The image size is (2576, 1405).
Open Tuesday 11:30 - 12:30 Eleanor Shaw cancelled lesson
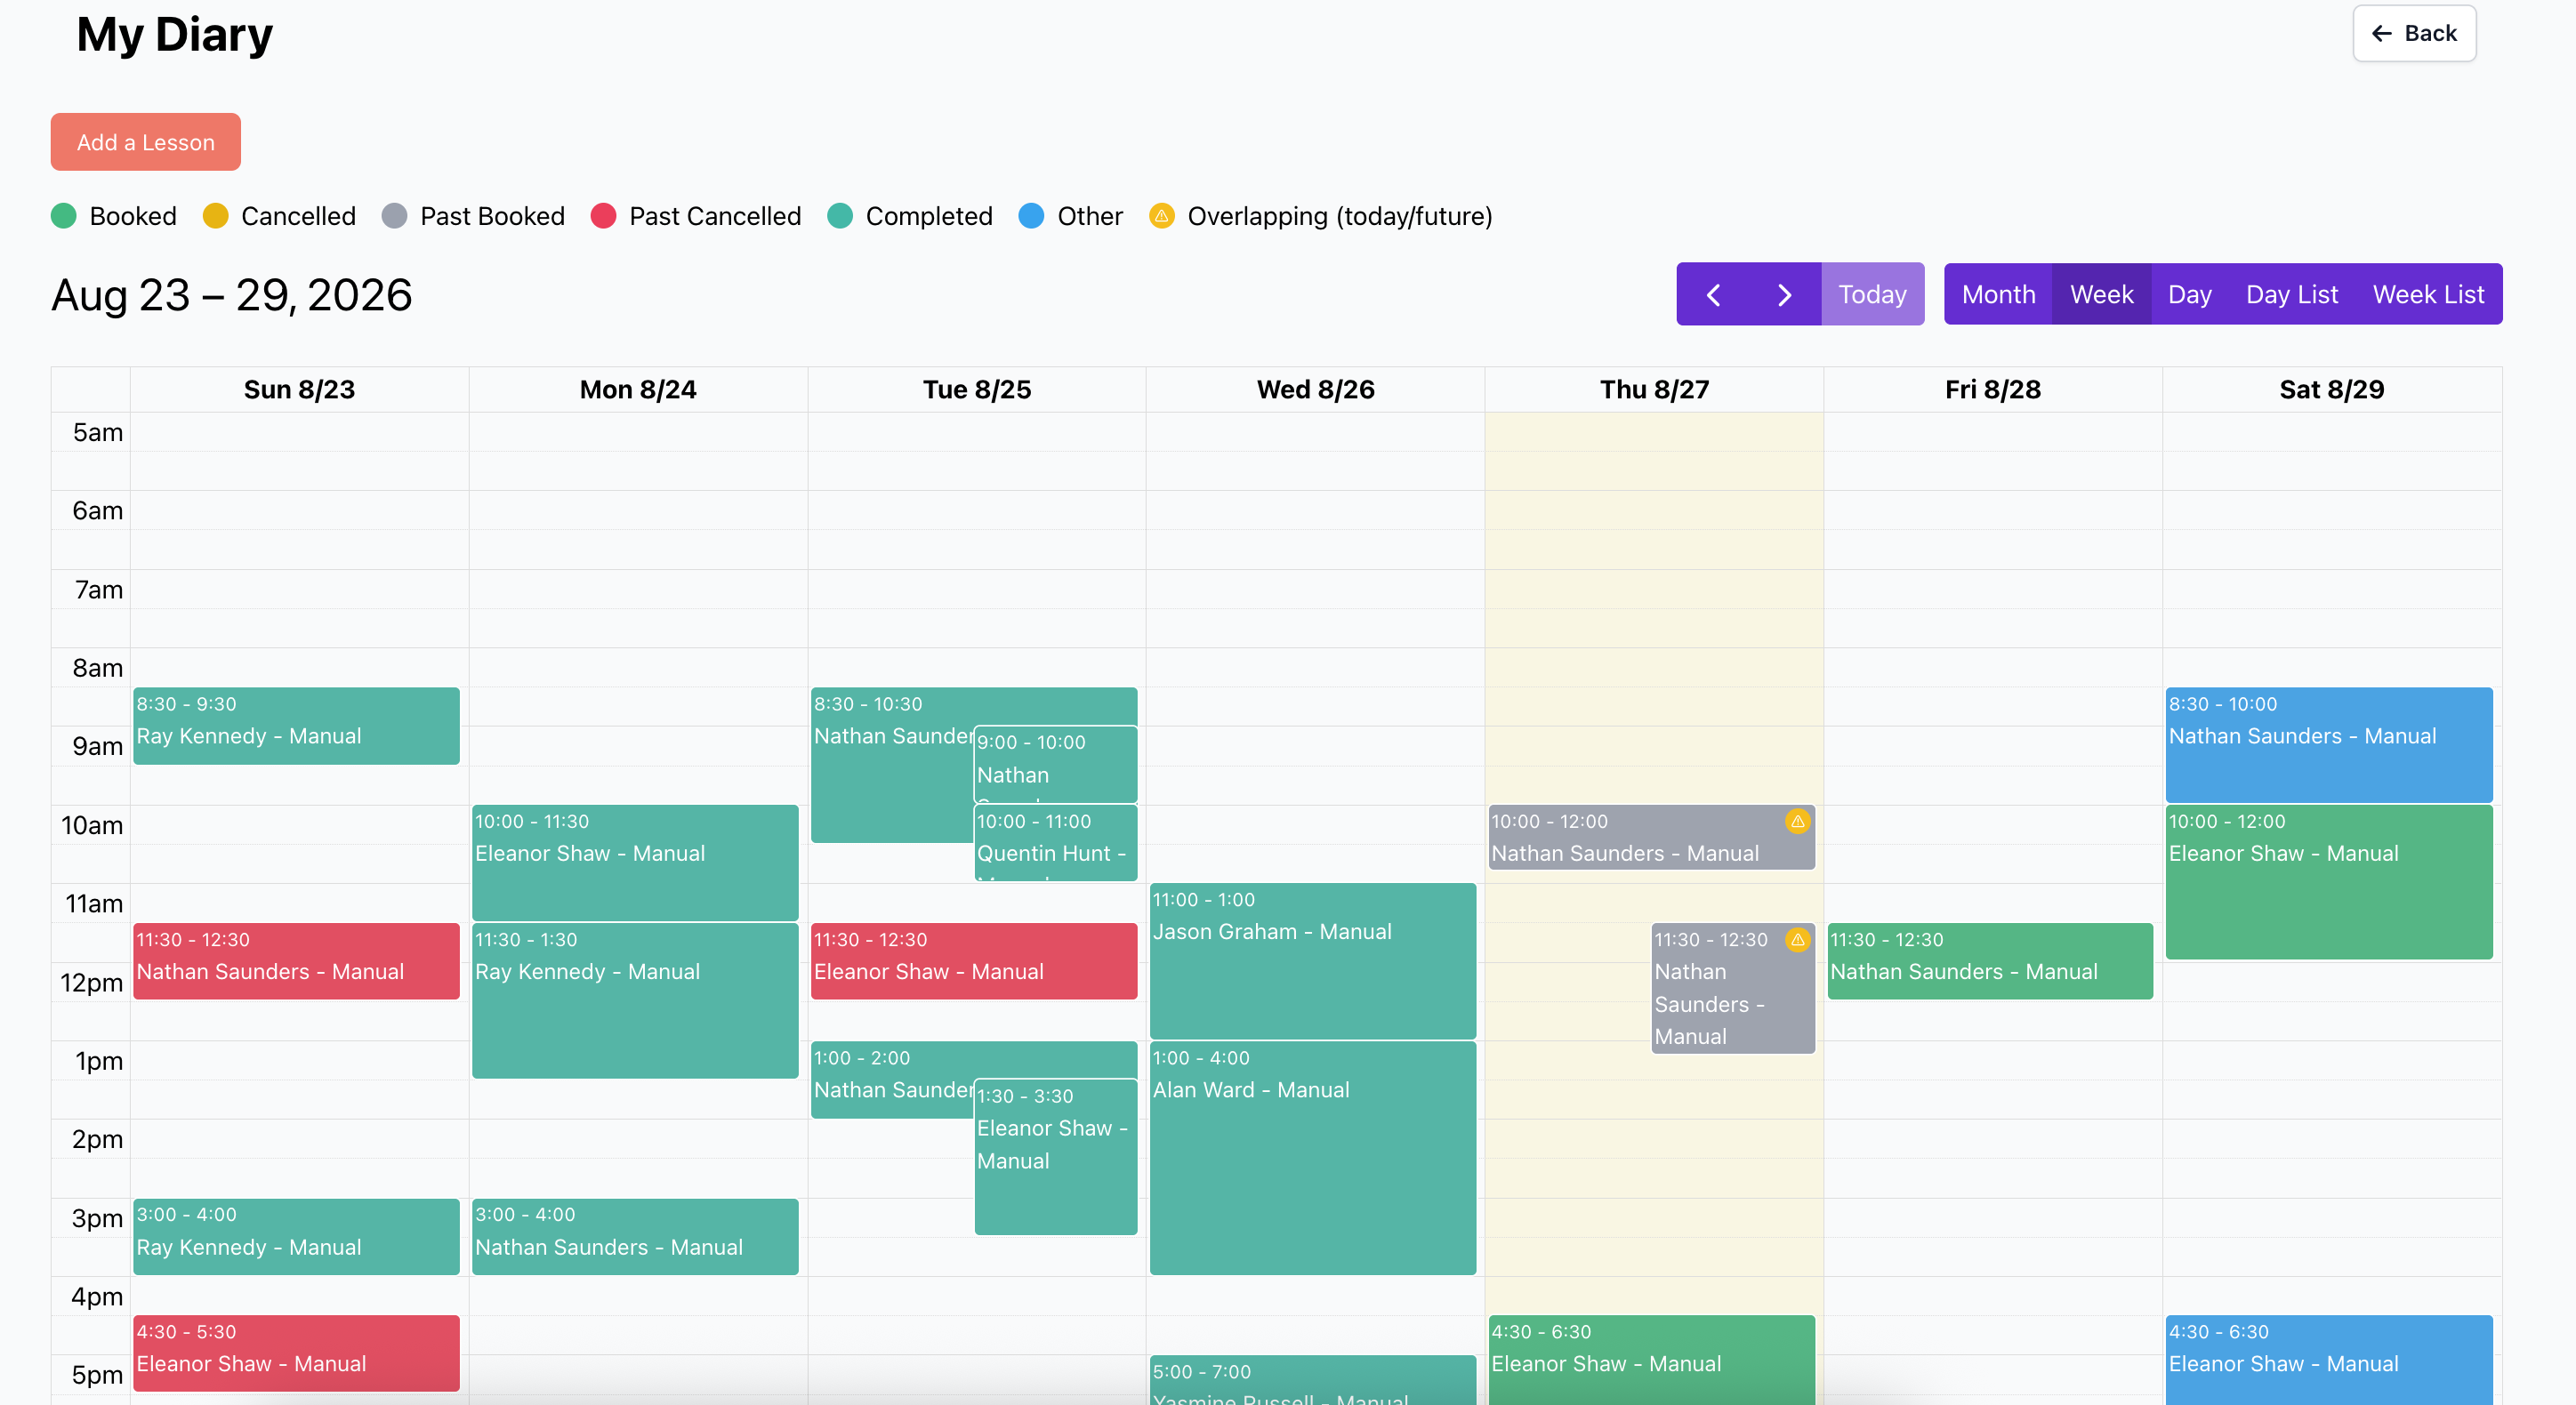pos(974,961)
